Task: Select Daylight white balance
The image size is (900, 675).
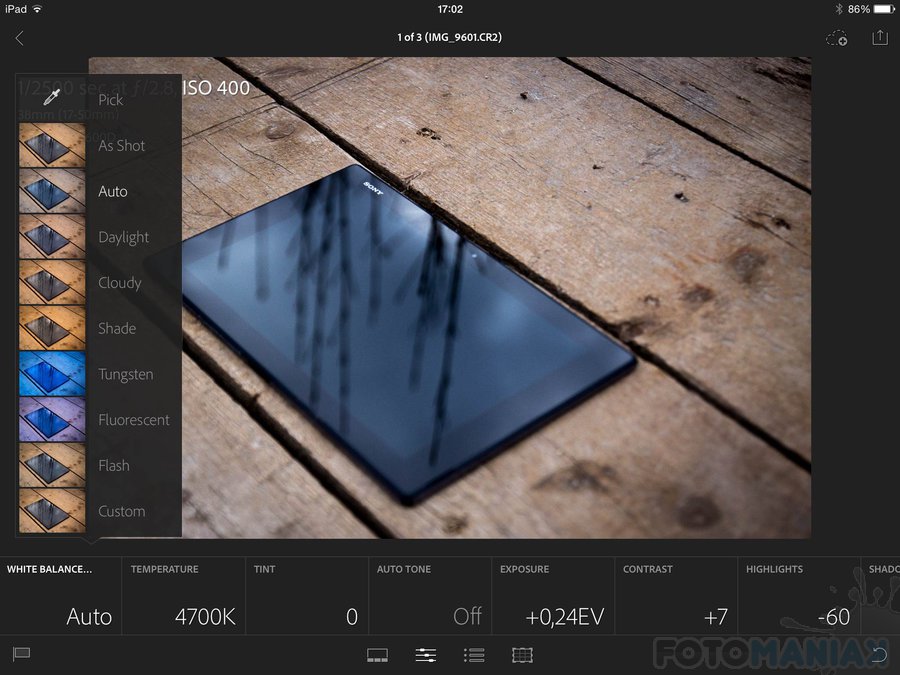Action: click(x=123, y=237)
